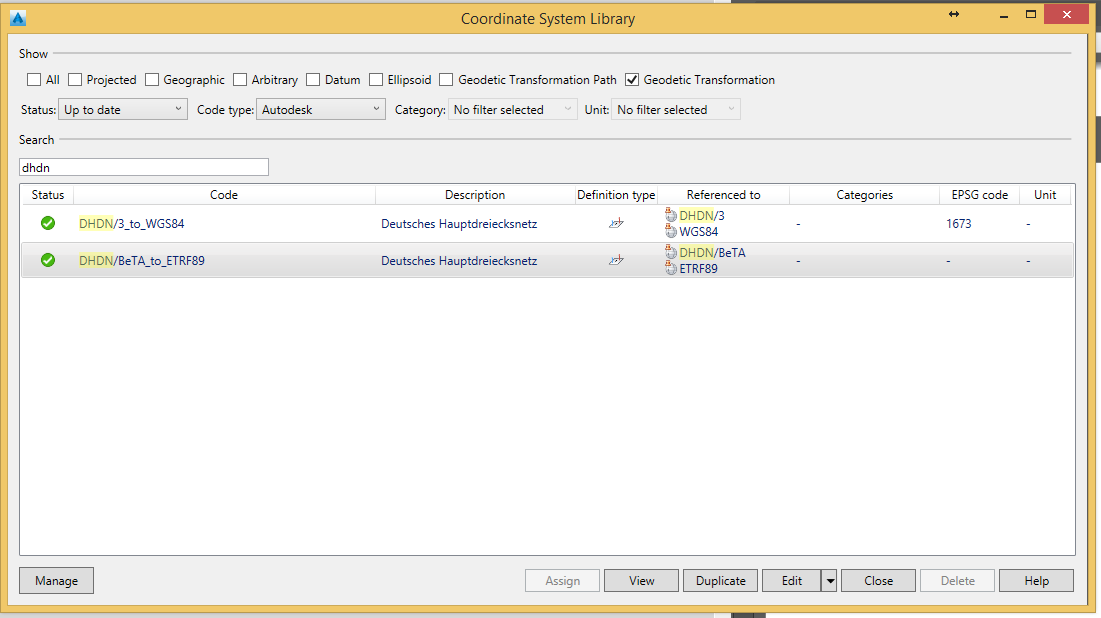Sort by the Code column header
1101x618 pixels.
click(224, 195)
